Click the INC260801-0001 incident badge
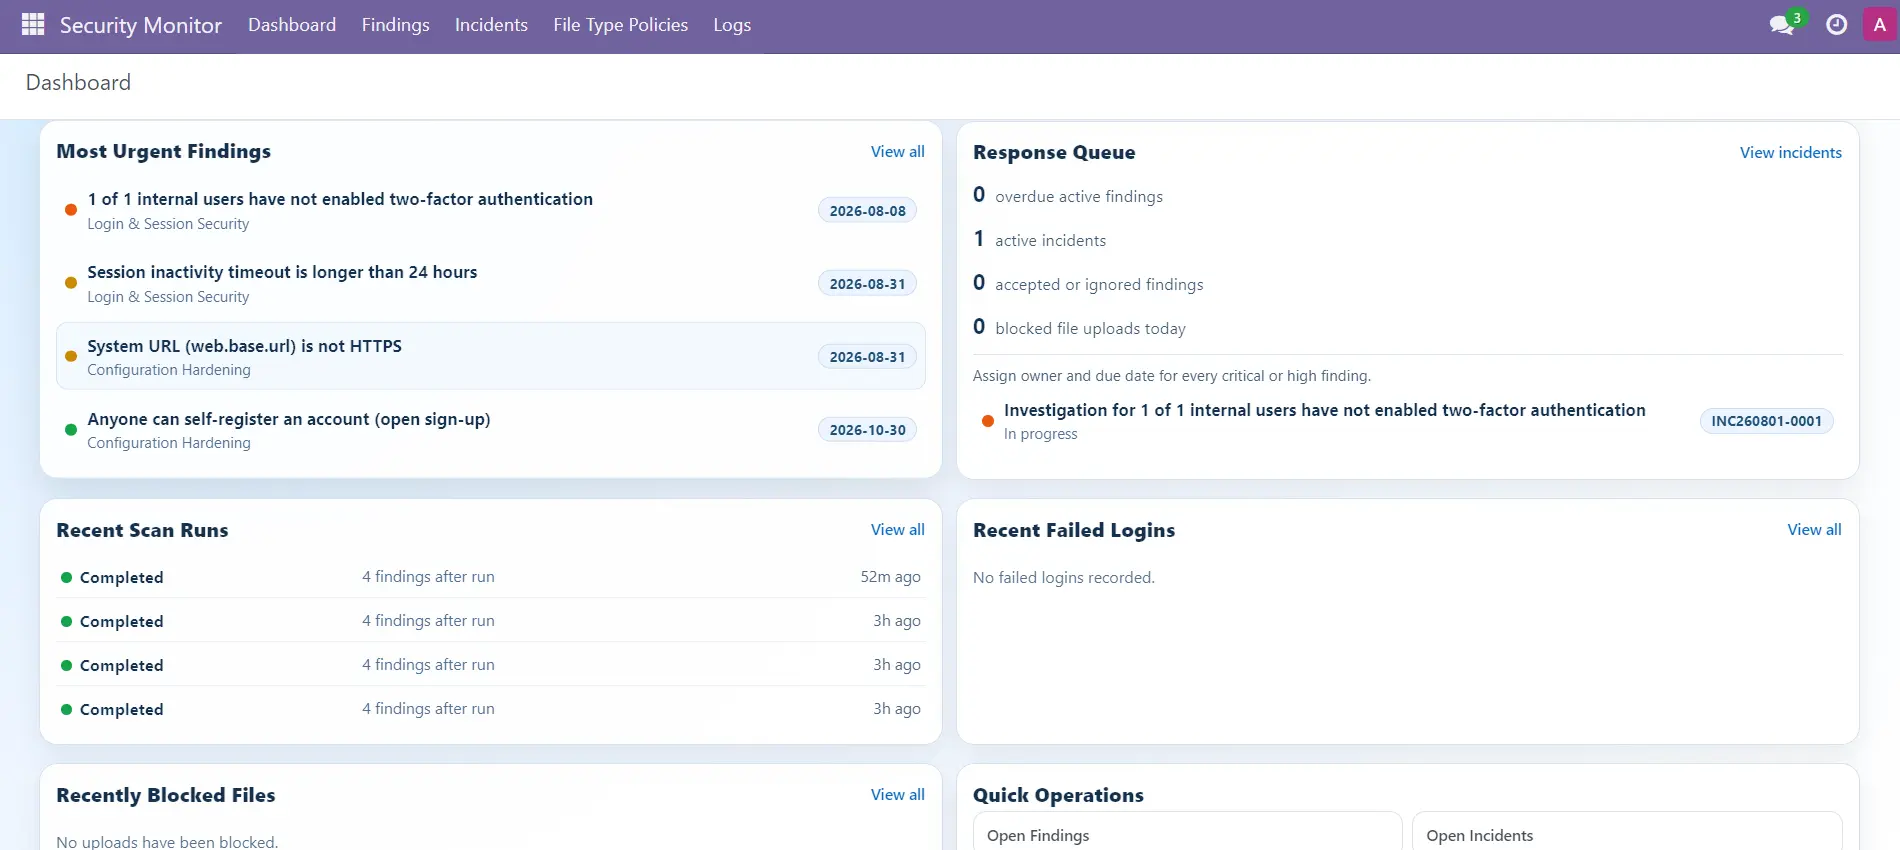 1766,421
